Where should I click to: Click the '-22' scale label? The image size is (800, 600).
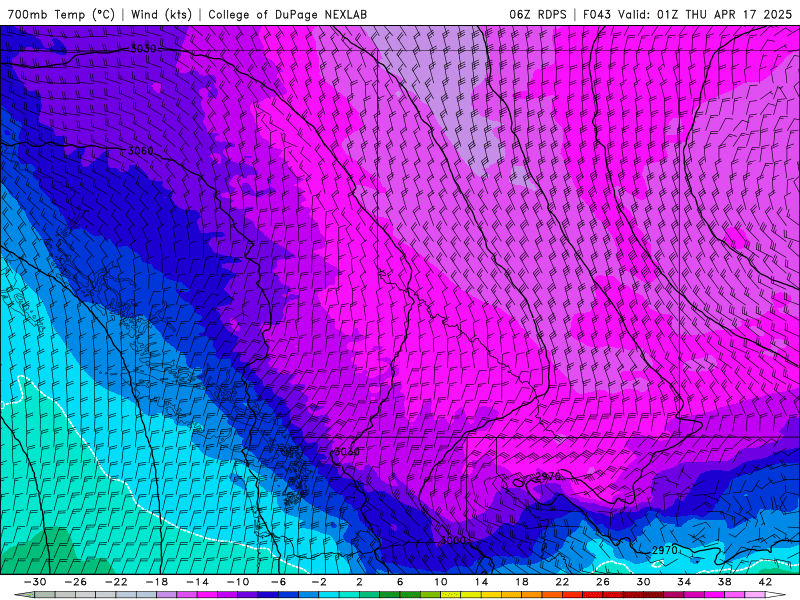coord(116,582)
